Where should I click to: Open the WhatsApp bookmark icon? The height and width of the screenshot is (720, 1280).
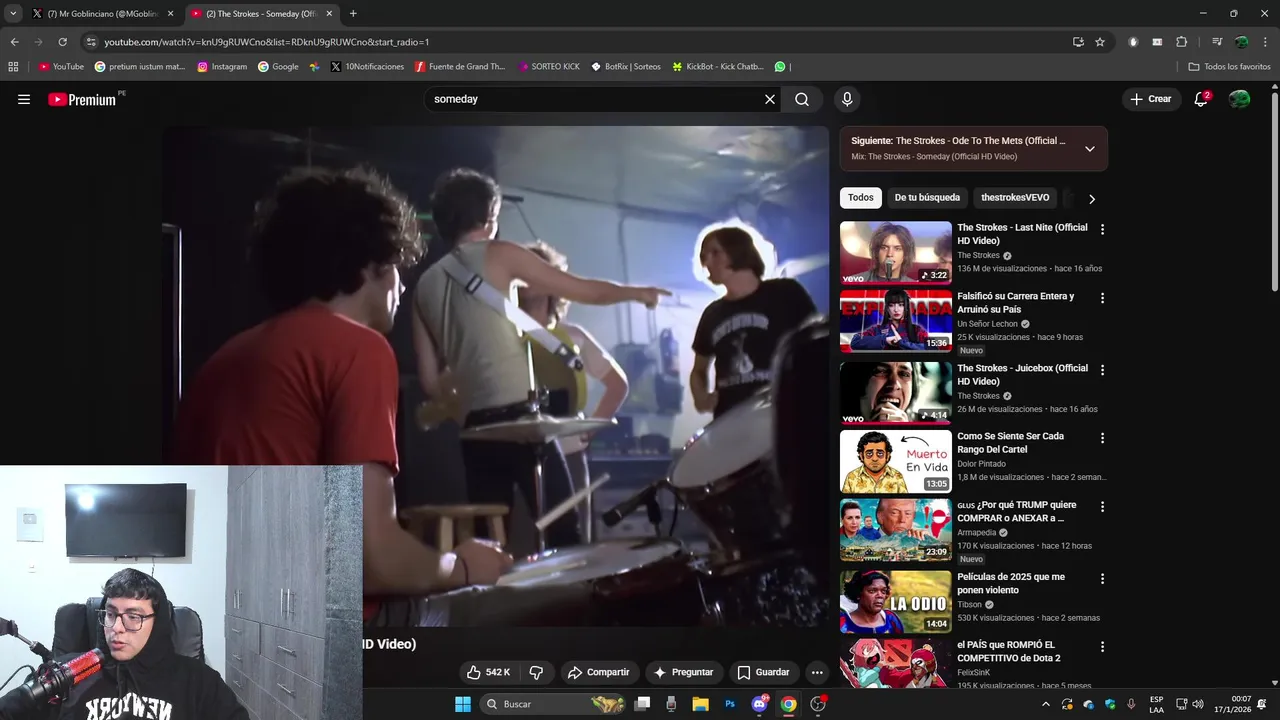780,67
